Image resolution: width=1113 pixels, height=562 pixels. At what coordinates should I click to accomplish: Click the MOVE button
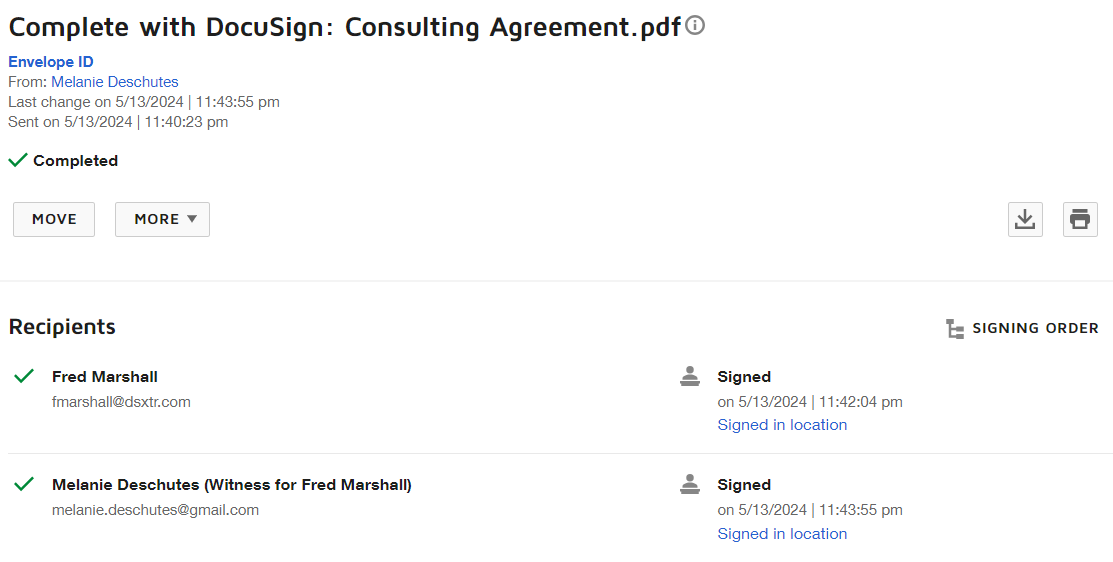54,219
